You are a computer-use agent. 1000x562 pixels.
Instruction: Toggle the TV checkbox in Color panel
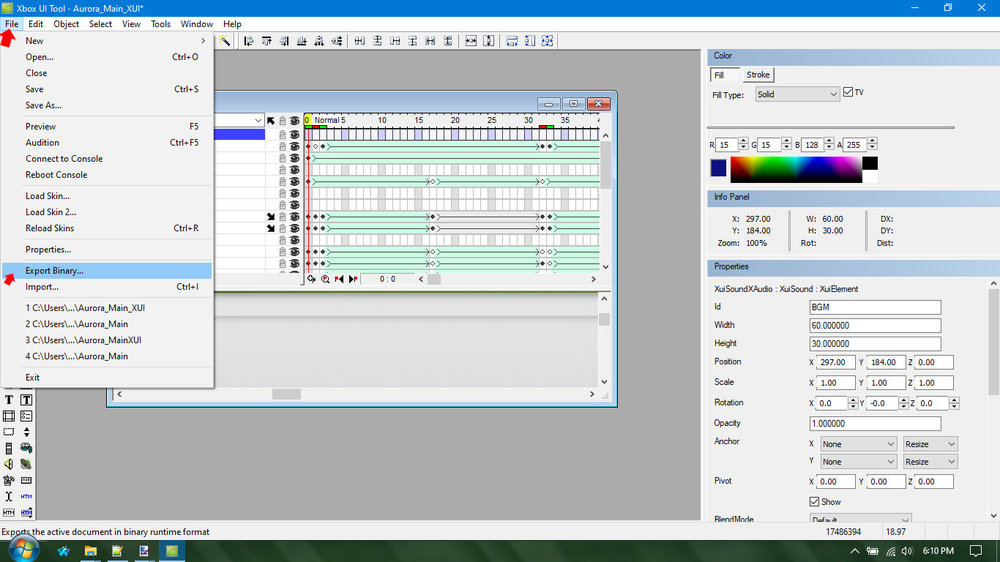click(x=848, y=92)
